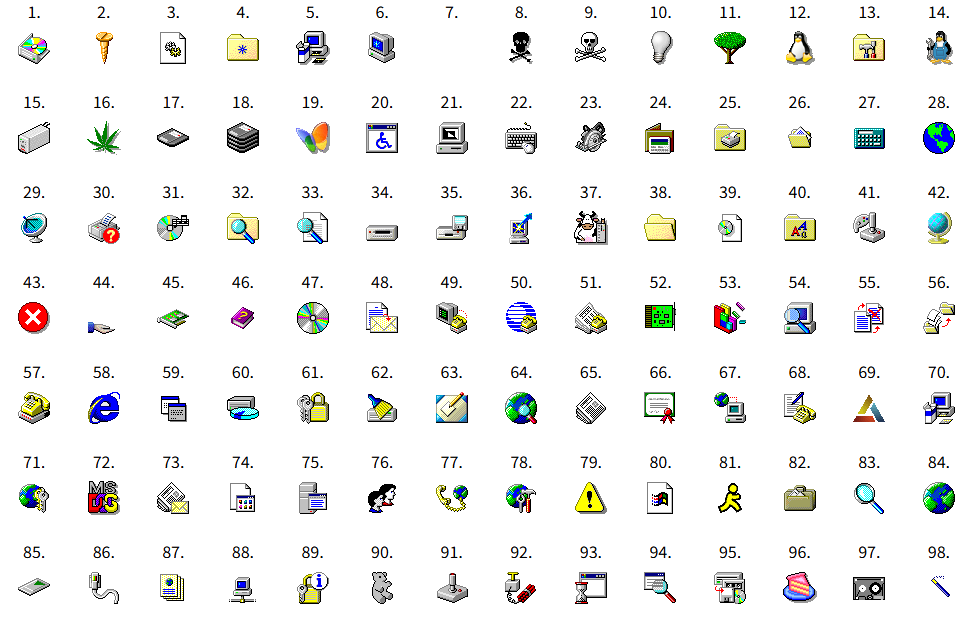969x620 pixels.
Task: Select the network computer icon numbered 88
Action: coord(243,588)
